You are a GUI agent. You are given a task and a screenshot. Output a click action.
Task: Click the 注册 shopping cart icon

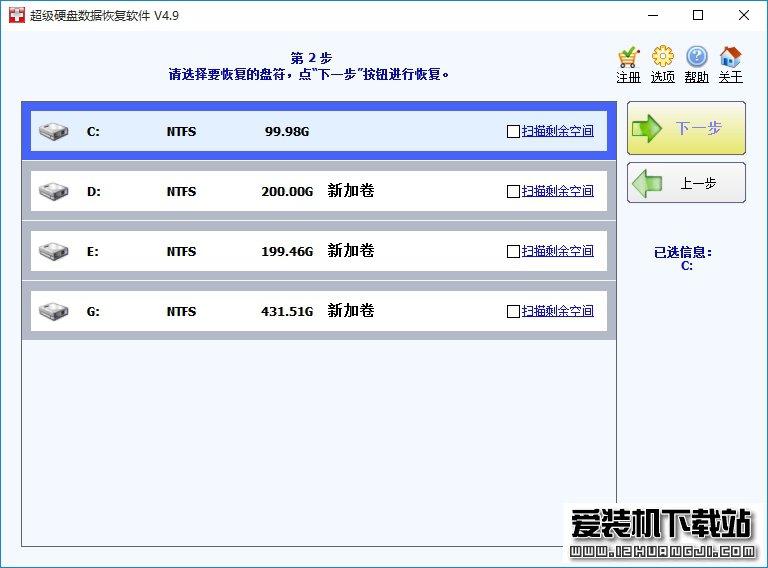point(628,58)
